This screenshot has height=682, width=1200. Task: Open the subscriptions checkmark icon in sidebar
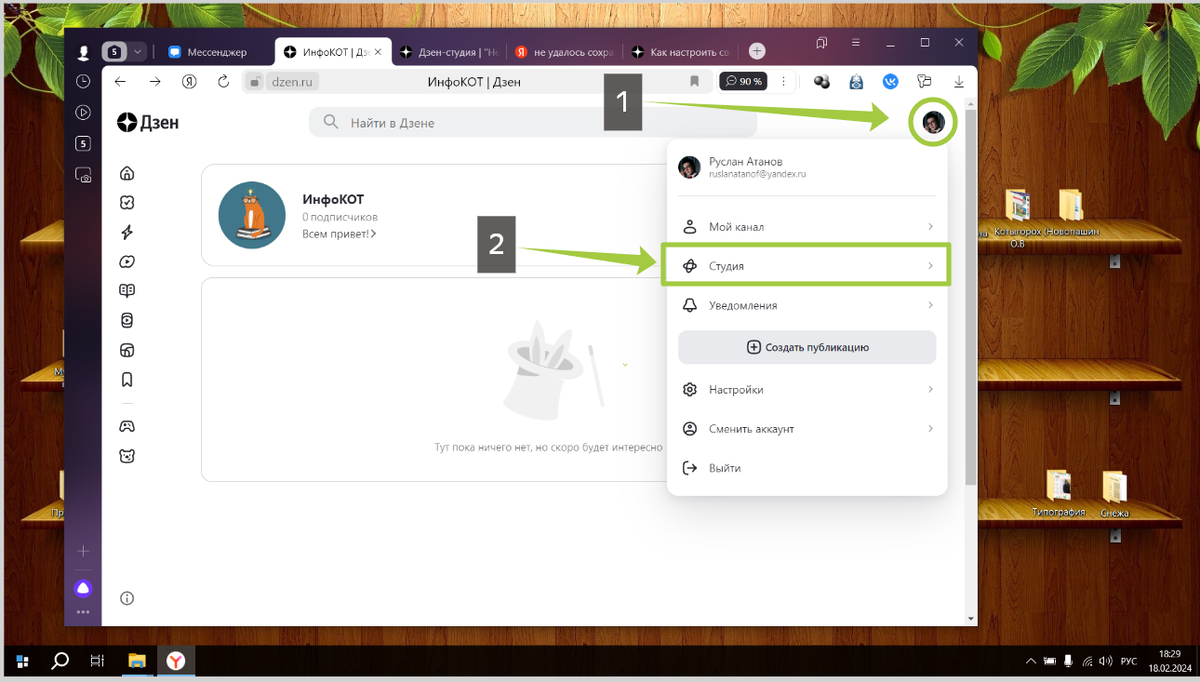click(127, 202)
